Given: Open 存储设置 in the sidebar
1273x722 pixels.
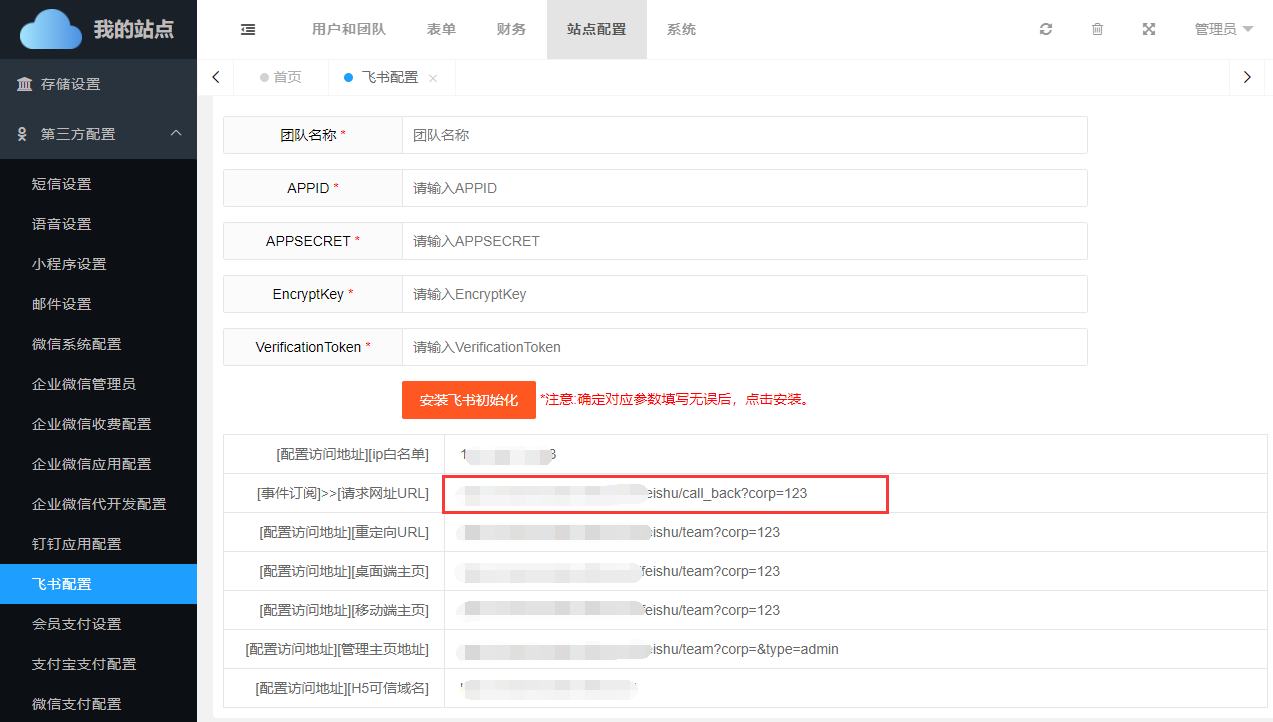Looking at the screenshot, I should pos(70,84).
